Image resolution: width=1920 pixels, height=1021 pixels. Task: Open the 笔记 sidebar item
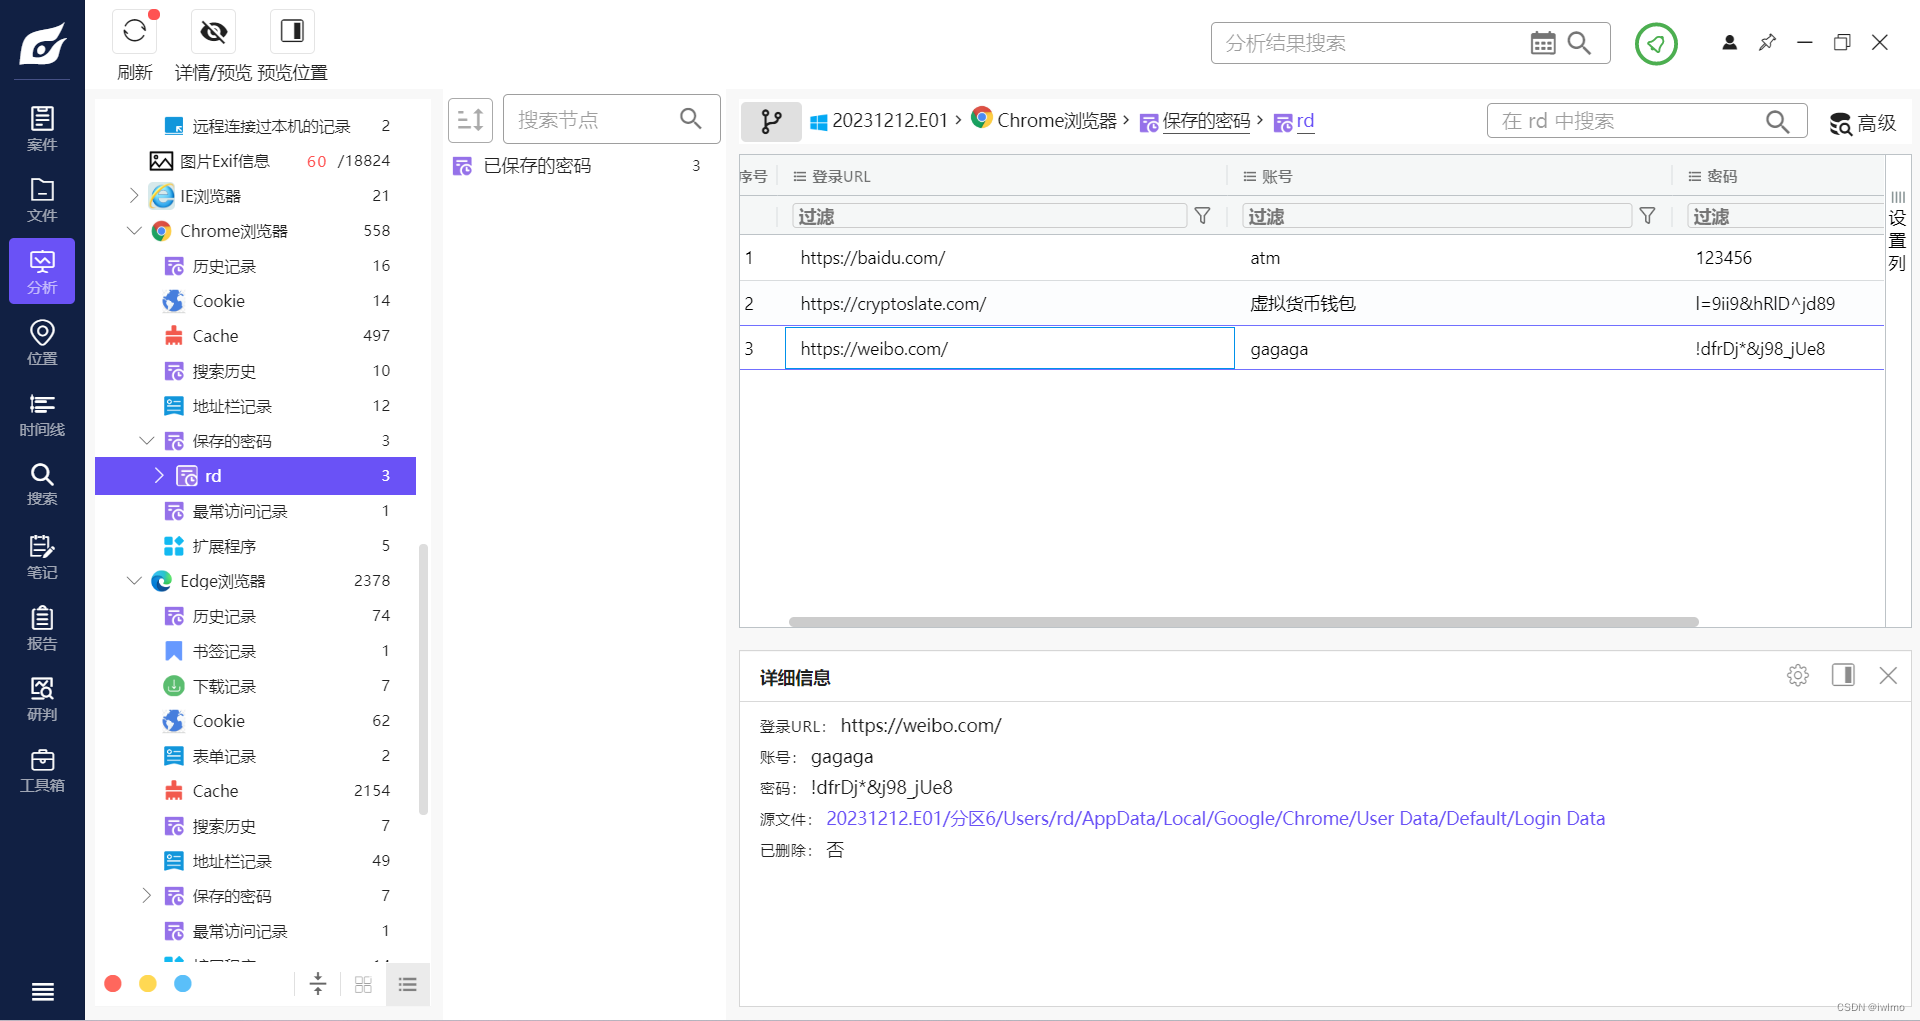click(42, 557)
